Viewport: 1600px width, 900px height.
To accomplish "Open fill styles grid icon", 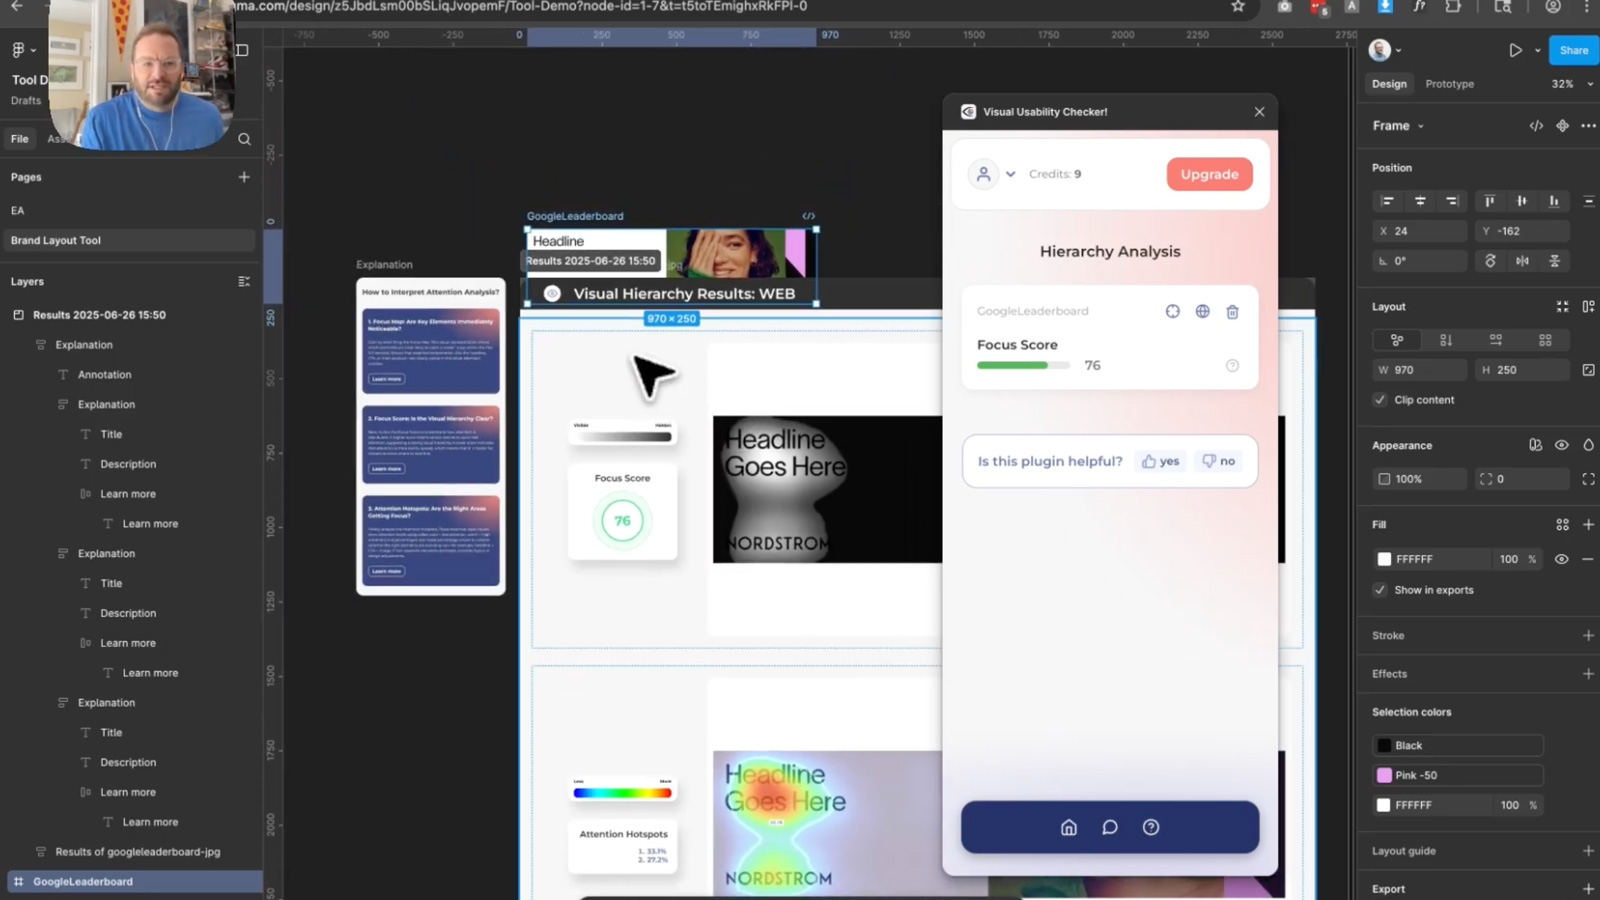I will click(1562, 525).
